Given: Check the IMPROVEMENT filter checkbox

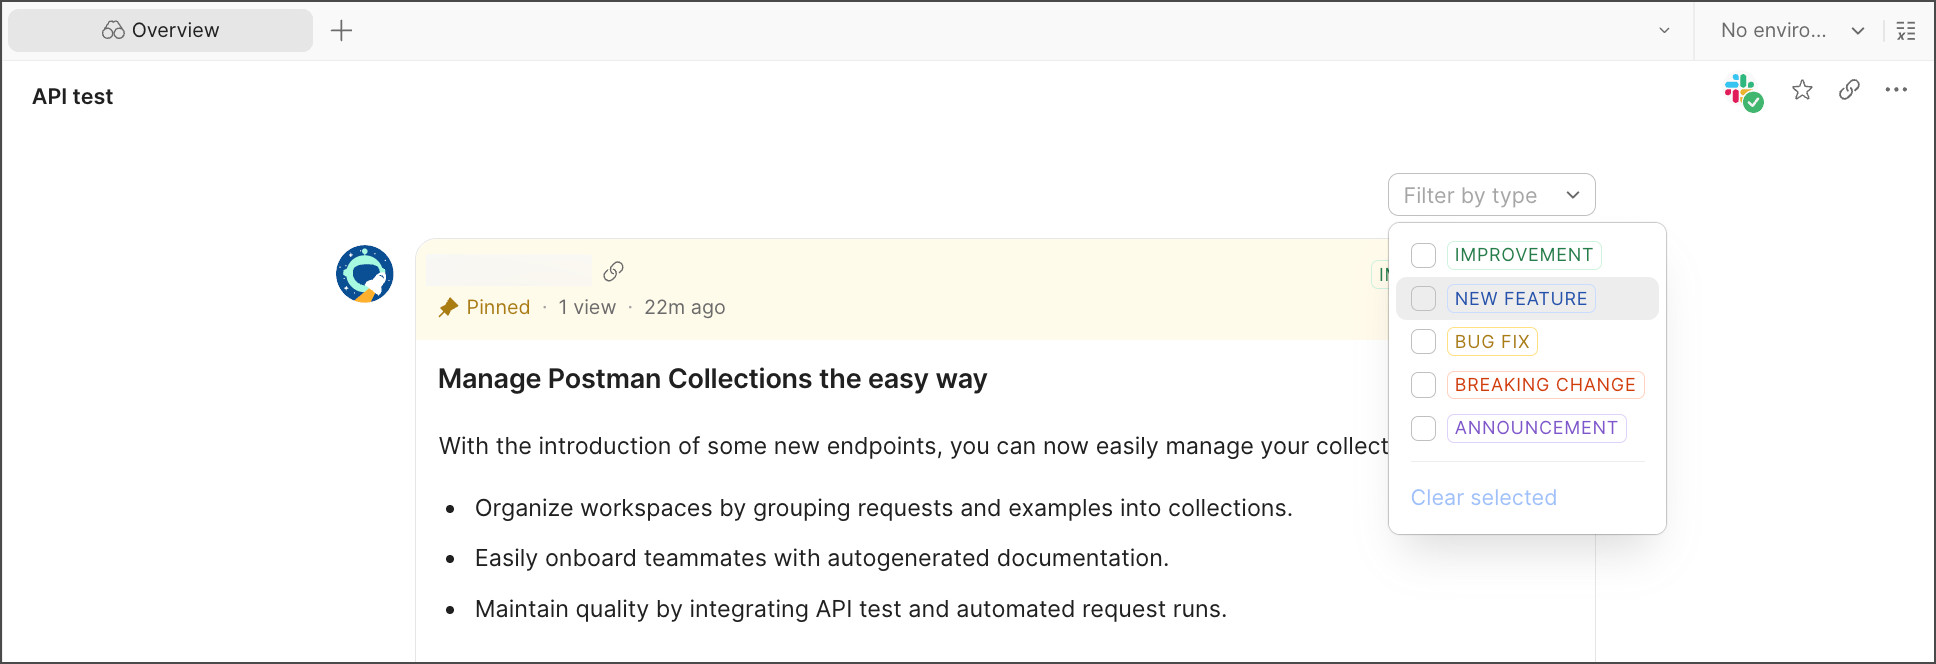Looking at the screenshot, I should [x=1423, y=255].
